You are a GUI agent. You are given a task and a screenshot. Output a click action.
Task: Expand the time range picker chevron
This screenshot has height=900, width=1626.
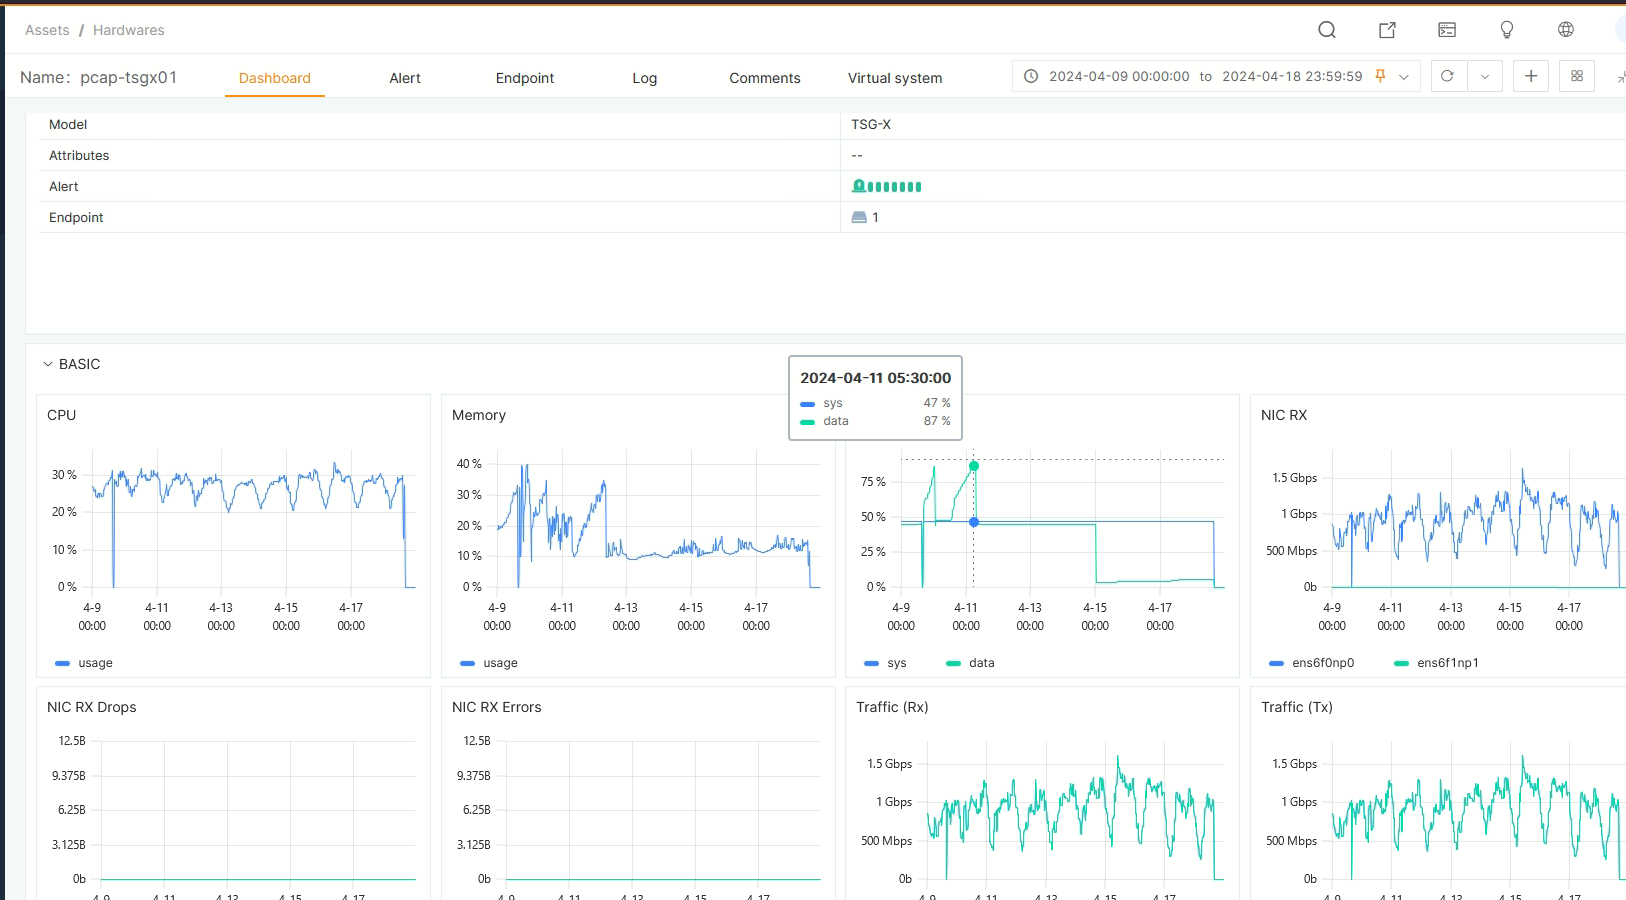[x=1404, y=77]
